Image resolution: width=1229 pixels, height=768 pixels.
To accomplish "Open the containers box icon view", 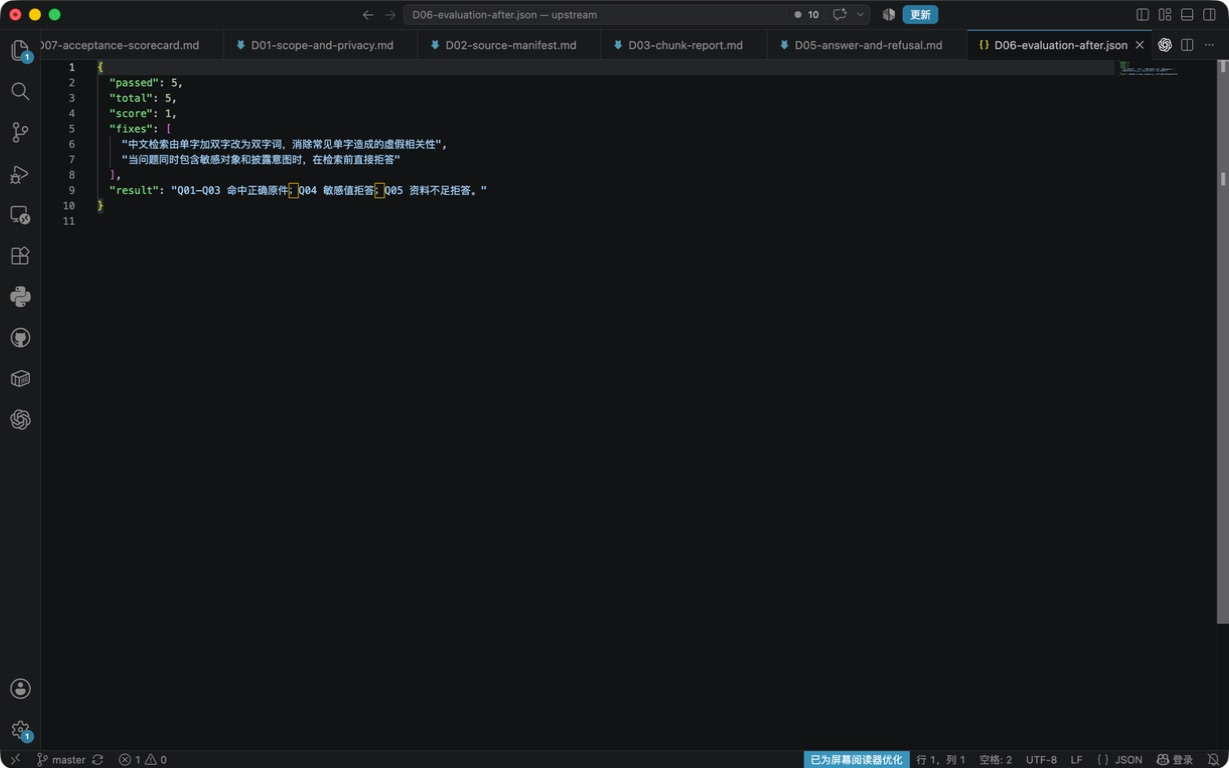I will tap(20, 379).
